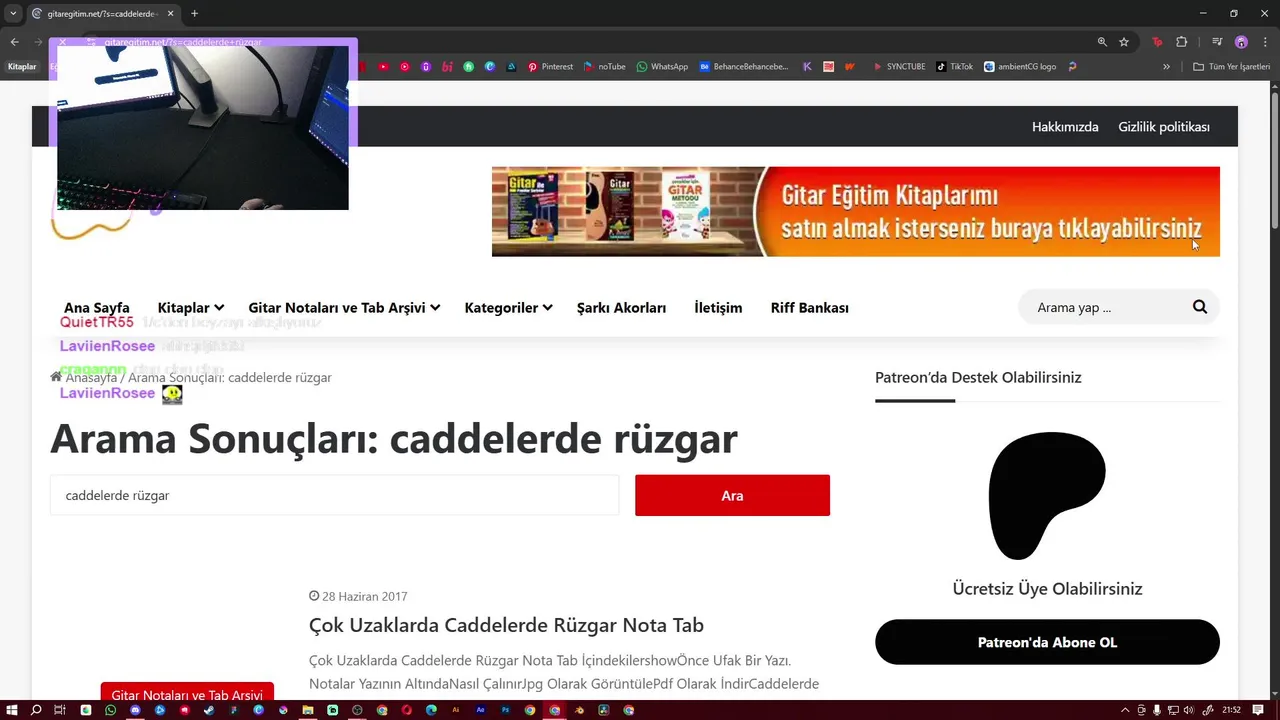Image resolution: width=1280 pixels, height=720 pixels.
Task: Open Çok Uzaklarda Caddelerde Rüzgar Nota Tab article
Action: 506,625
